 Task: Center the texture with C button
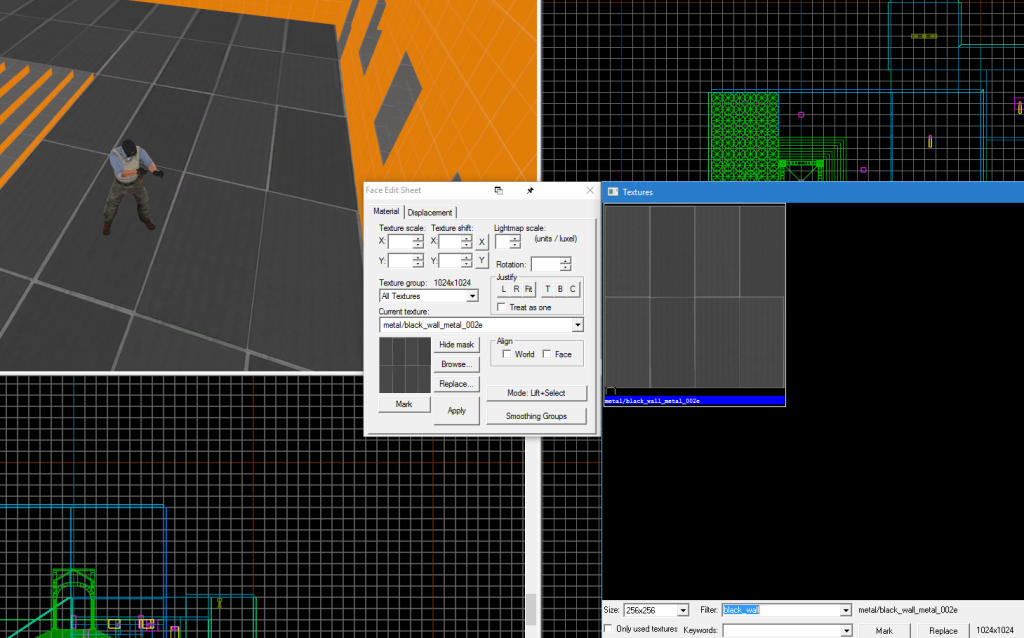(573, 289)
